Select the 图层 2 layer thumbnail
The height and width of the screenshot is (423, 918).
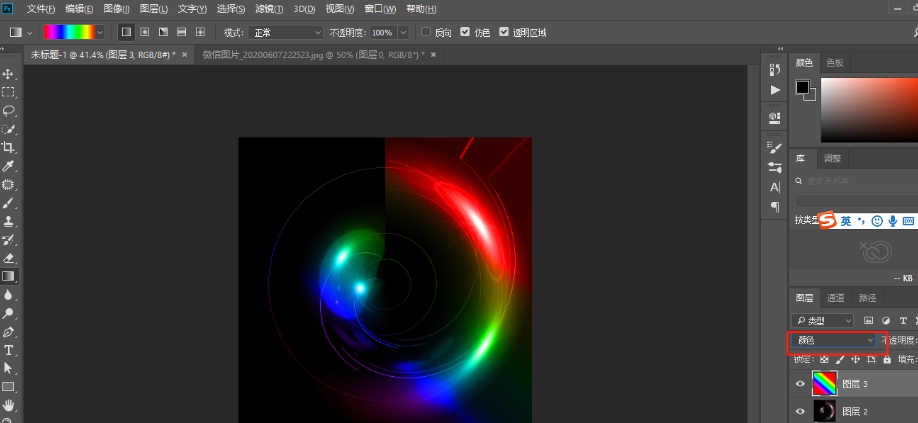point(824,411)
